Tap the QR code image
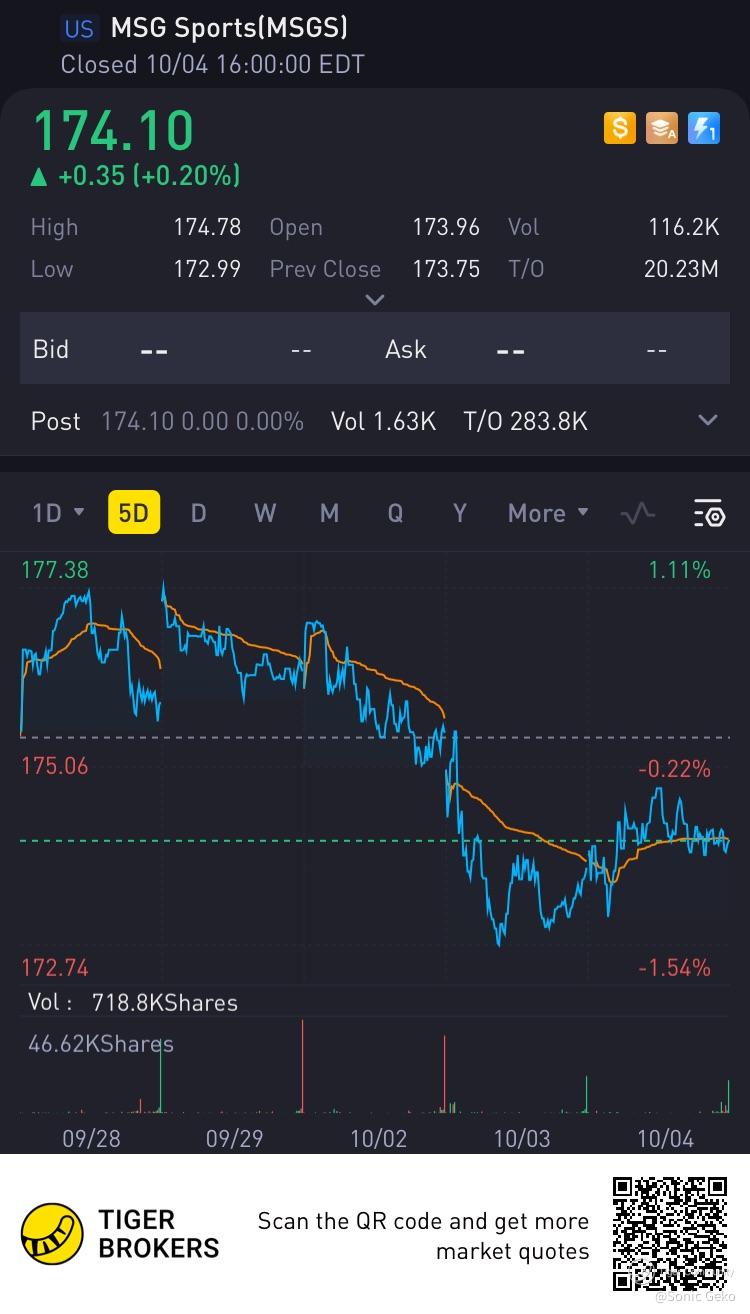The width and height of the screenshot is (750, 1314). tap(669, 1233)
